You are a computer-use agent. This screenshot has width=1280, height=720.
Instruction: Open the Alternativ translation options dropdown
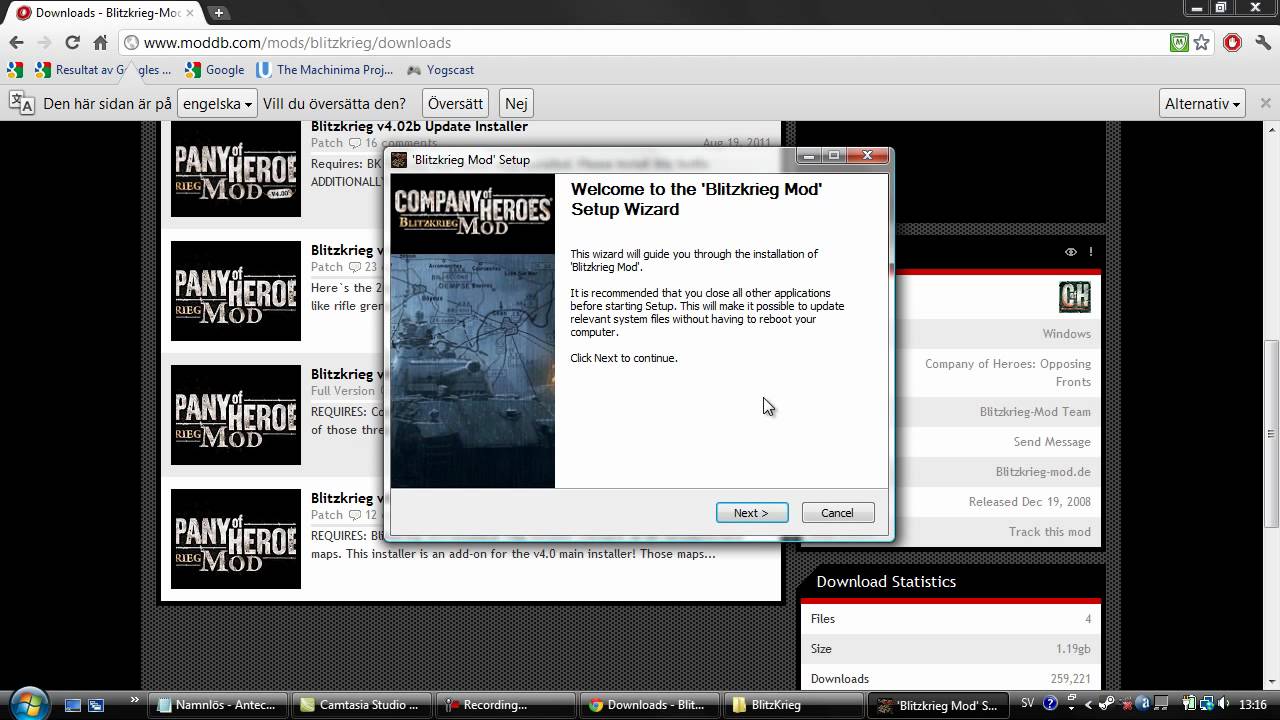coord(1202,103)
